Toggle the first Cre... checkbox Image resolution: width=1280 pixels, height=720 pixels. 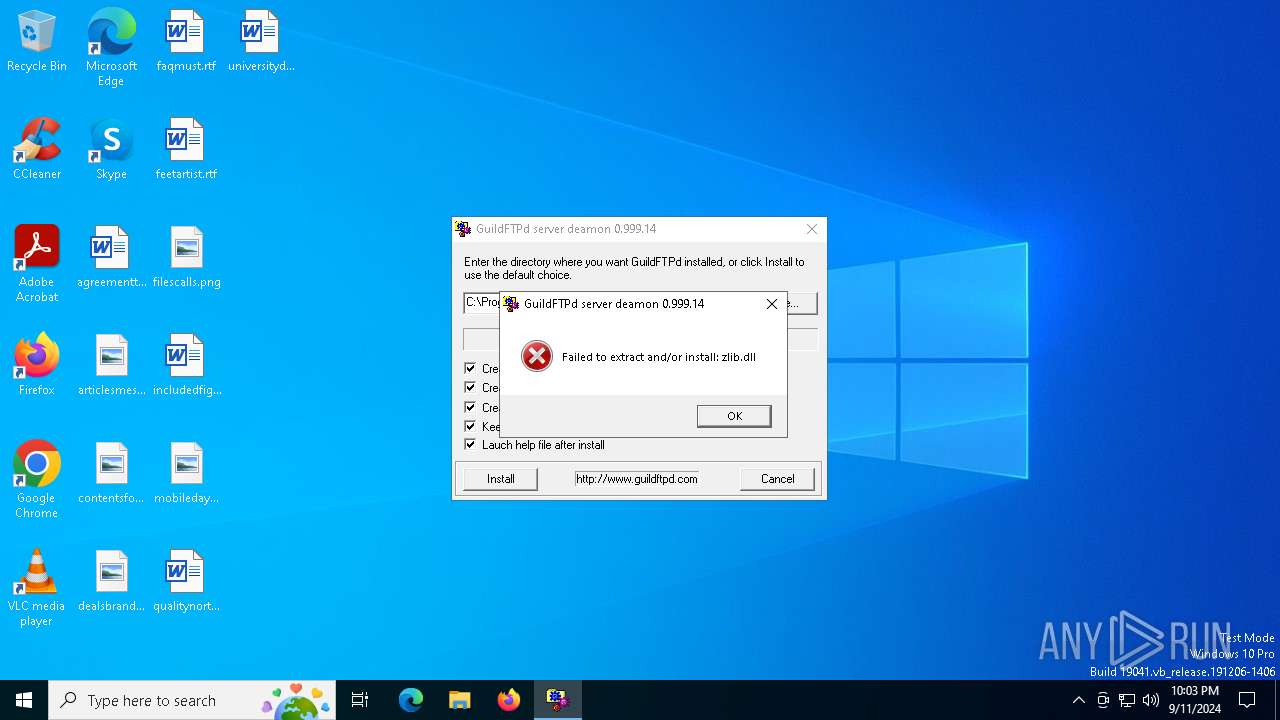click(470, 368)
